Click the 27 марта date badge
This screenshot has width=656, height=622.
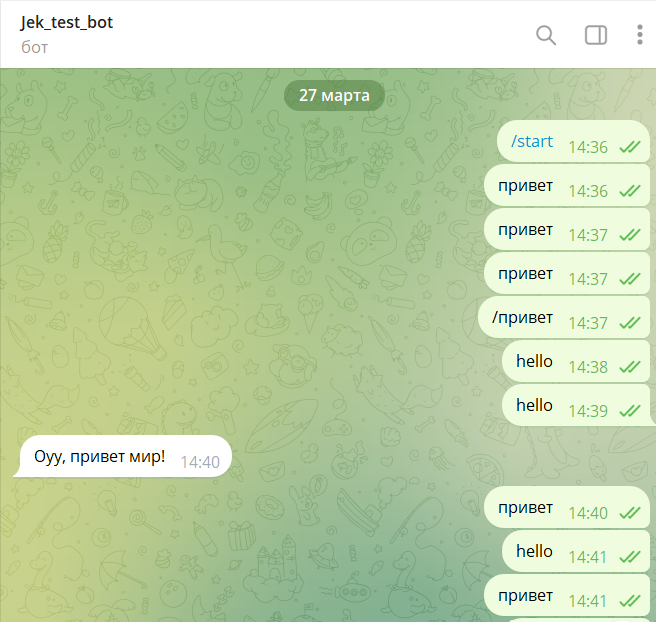point(334,95)
